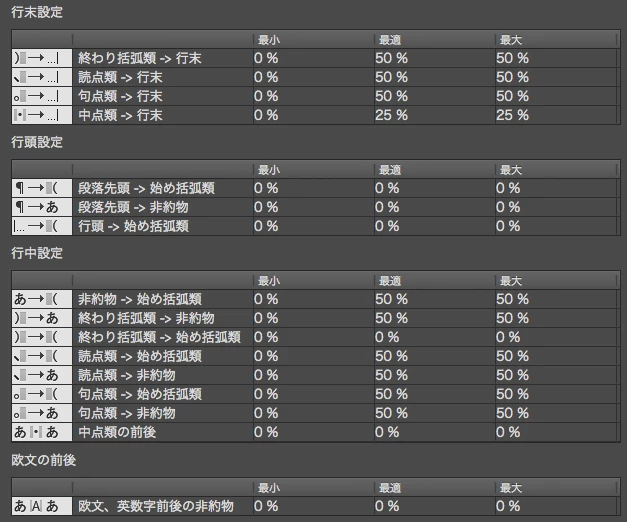Viewport: 627px width, 522px height.
Task: Click the 句点類 -> 非約物 label
Action: click(127, 413)
